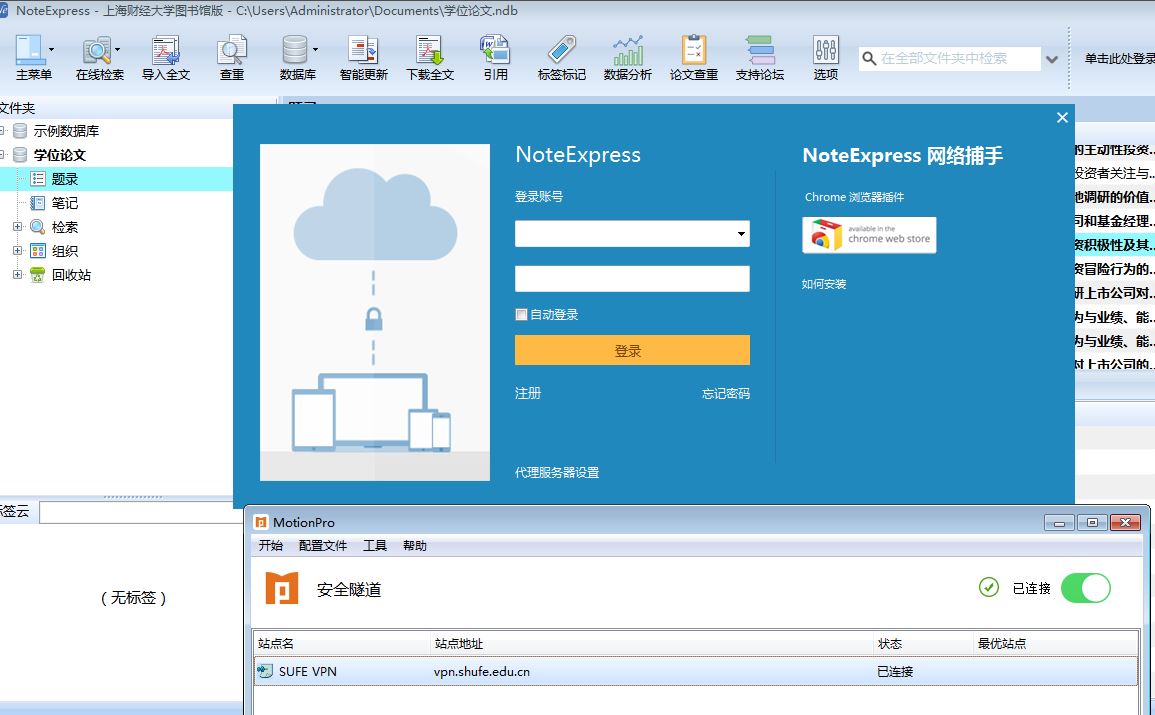Open the MotionPro 配置文件 menu
This screenshot has height=715, width=1155.
pyautogui.click(x=323, y=546)
